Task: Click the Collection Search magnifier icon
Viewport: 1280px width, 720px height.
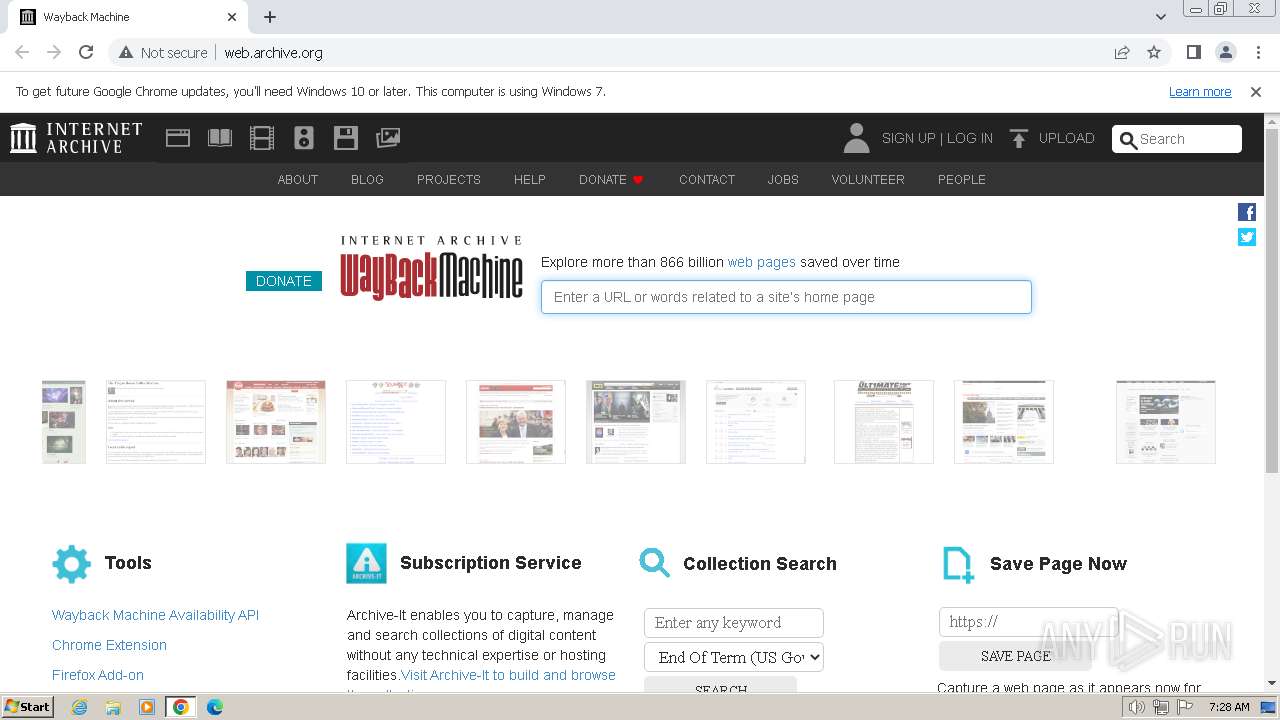Action: point(655,563)
